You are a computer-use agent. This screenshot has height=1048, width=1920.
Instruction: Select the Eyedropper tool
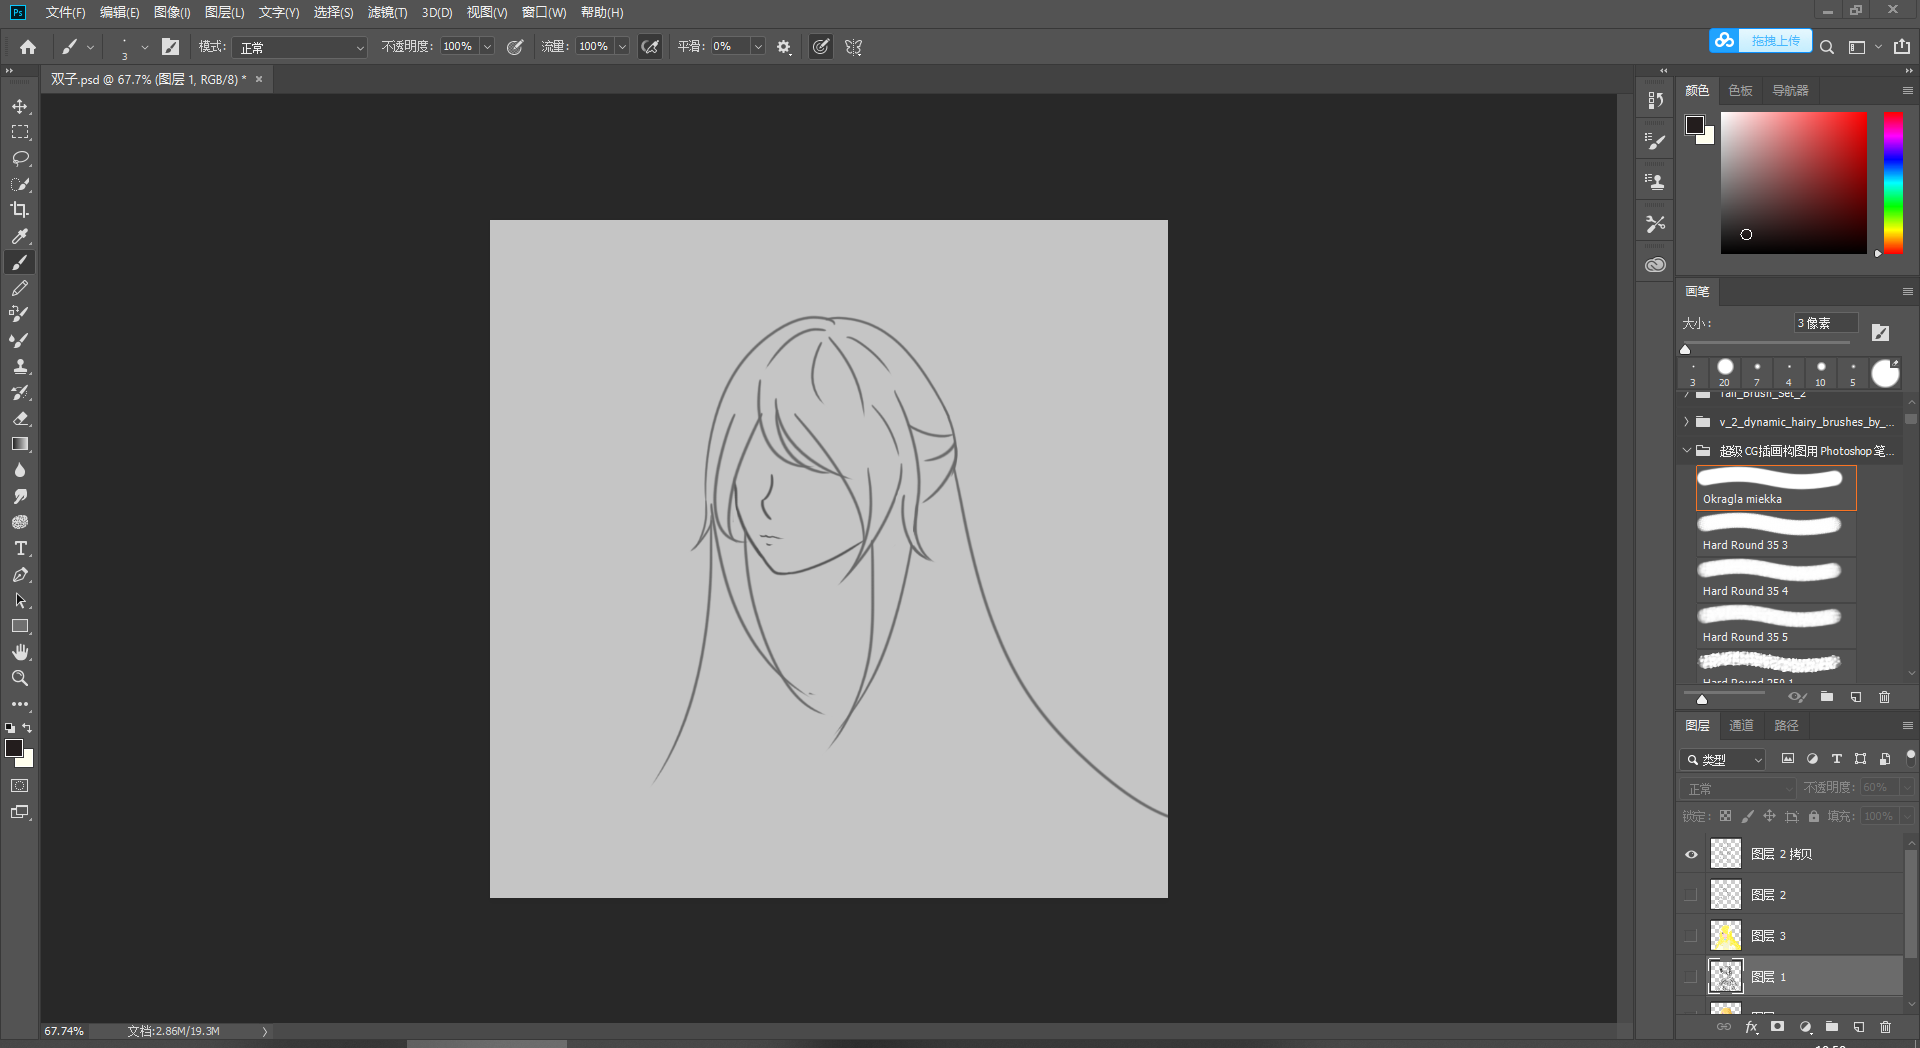(x=20, y=236)
